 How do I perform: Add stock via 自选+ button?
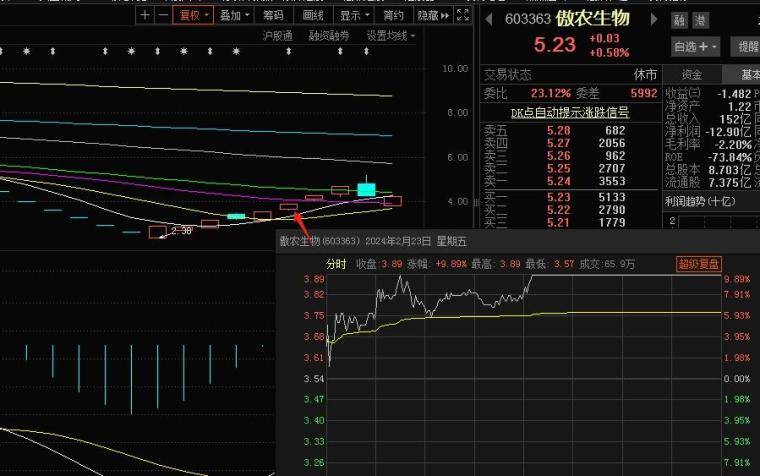click(695, 47)
